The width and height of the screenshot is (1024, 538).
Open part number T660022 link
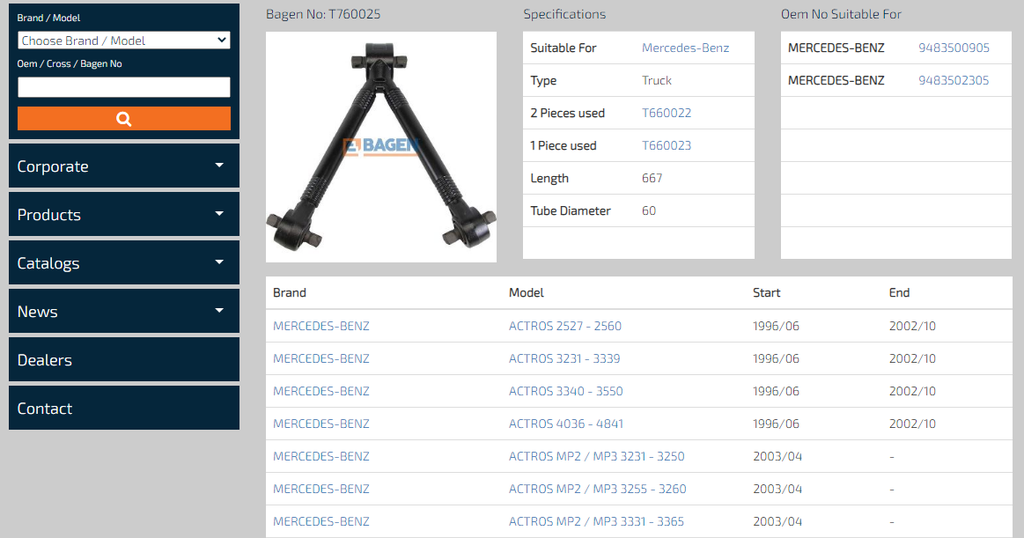pos(666,113)
